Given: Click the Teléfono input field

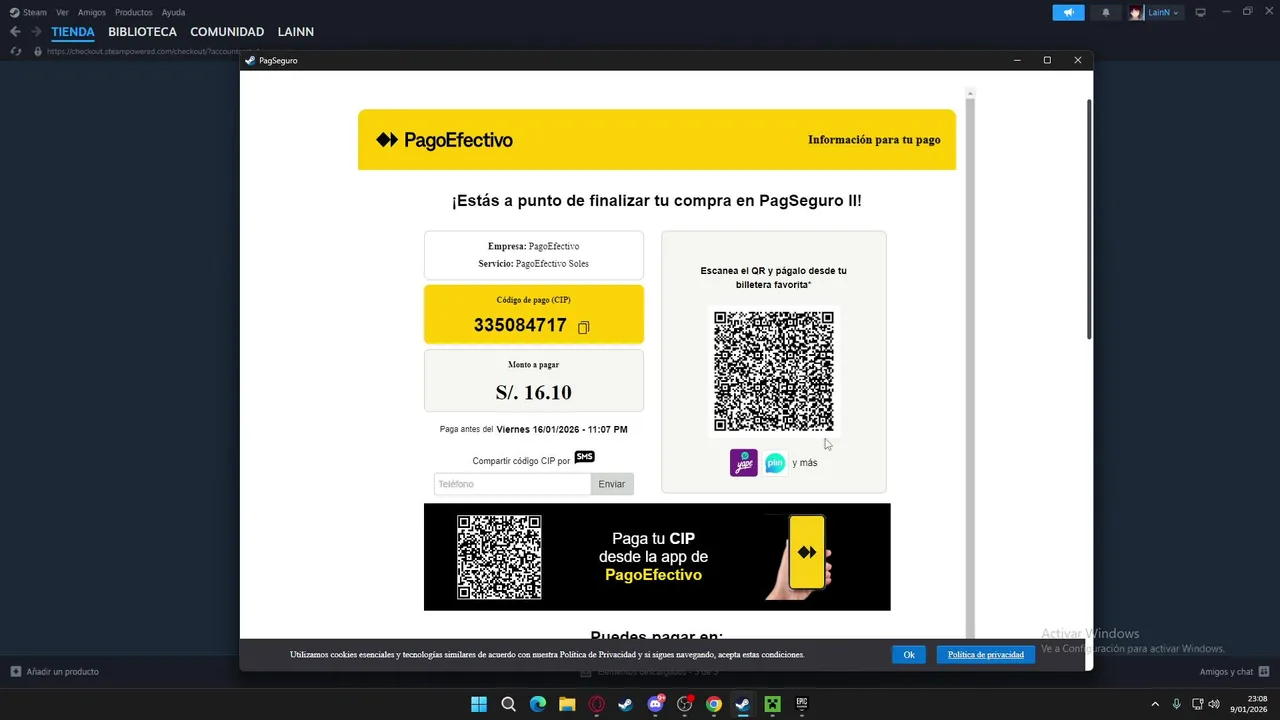Looking at the screenshot, I should tap(512, 484).
